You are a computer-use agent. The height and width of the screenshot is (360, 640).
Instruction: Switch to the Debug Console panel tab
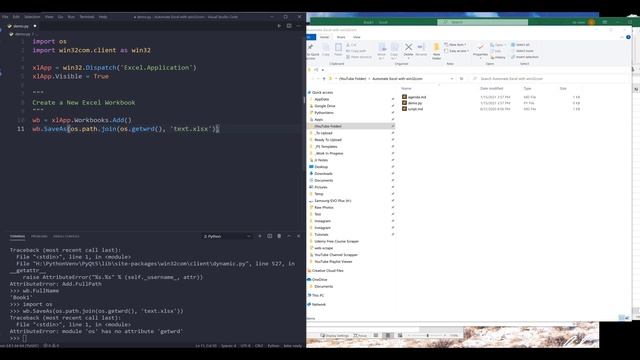pos(66,236)
